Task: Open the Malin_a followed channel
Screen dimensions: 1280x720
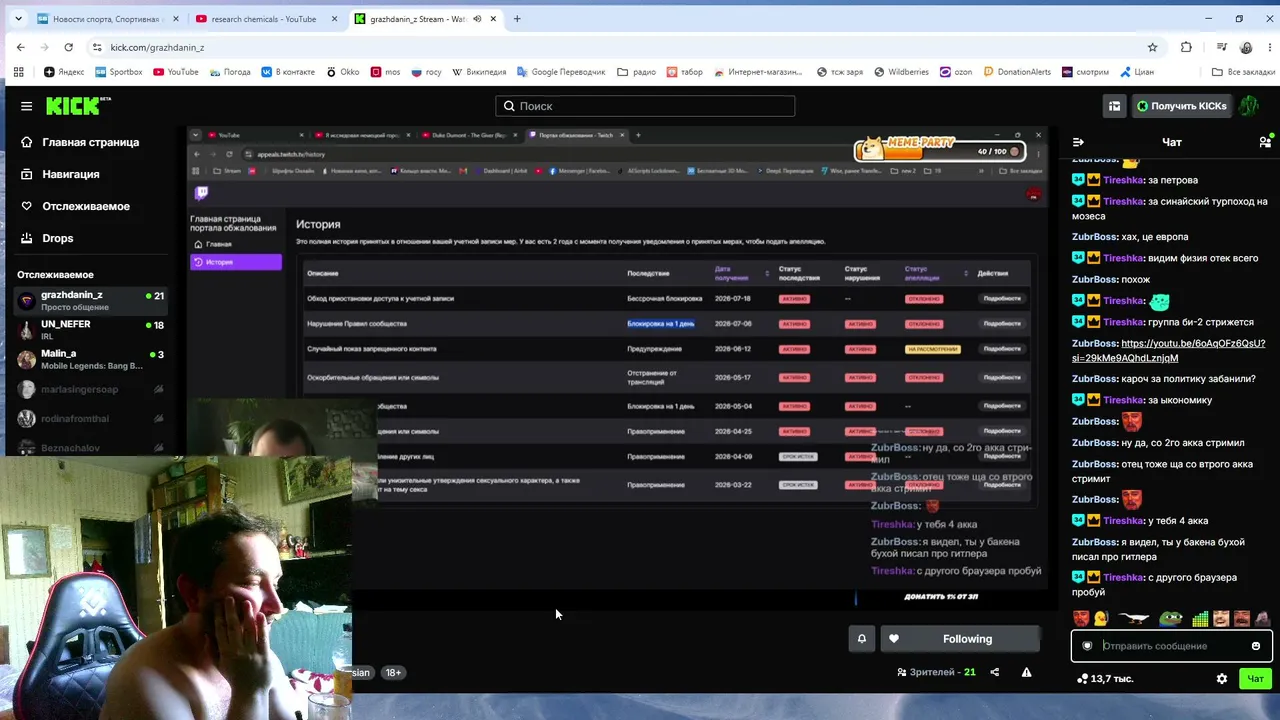Action: coord(90,359)
